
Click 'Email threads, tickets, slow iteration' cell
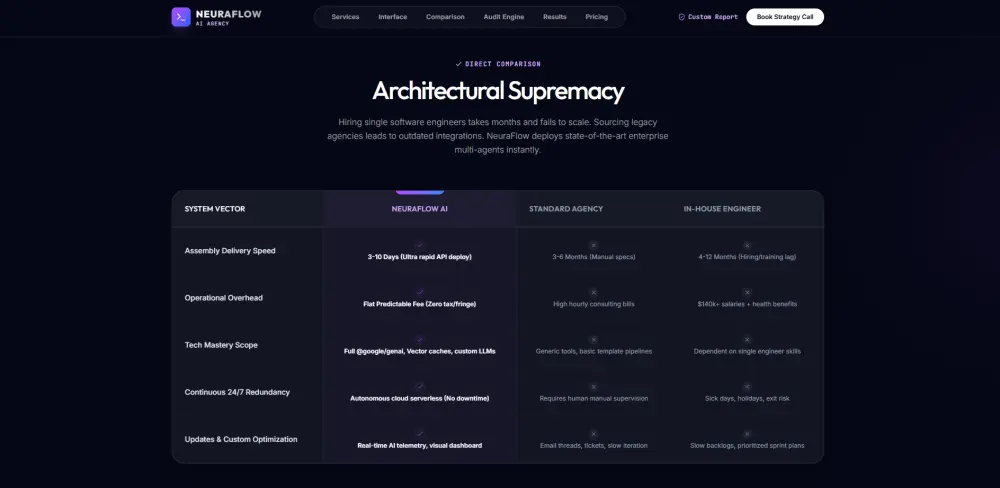click(x=594, y=446)
